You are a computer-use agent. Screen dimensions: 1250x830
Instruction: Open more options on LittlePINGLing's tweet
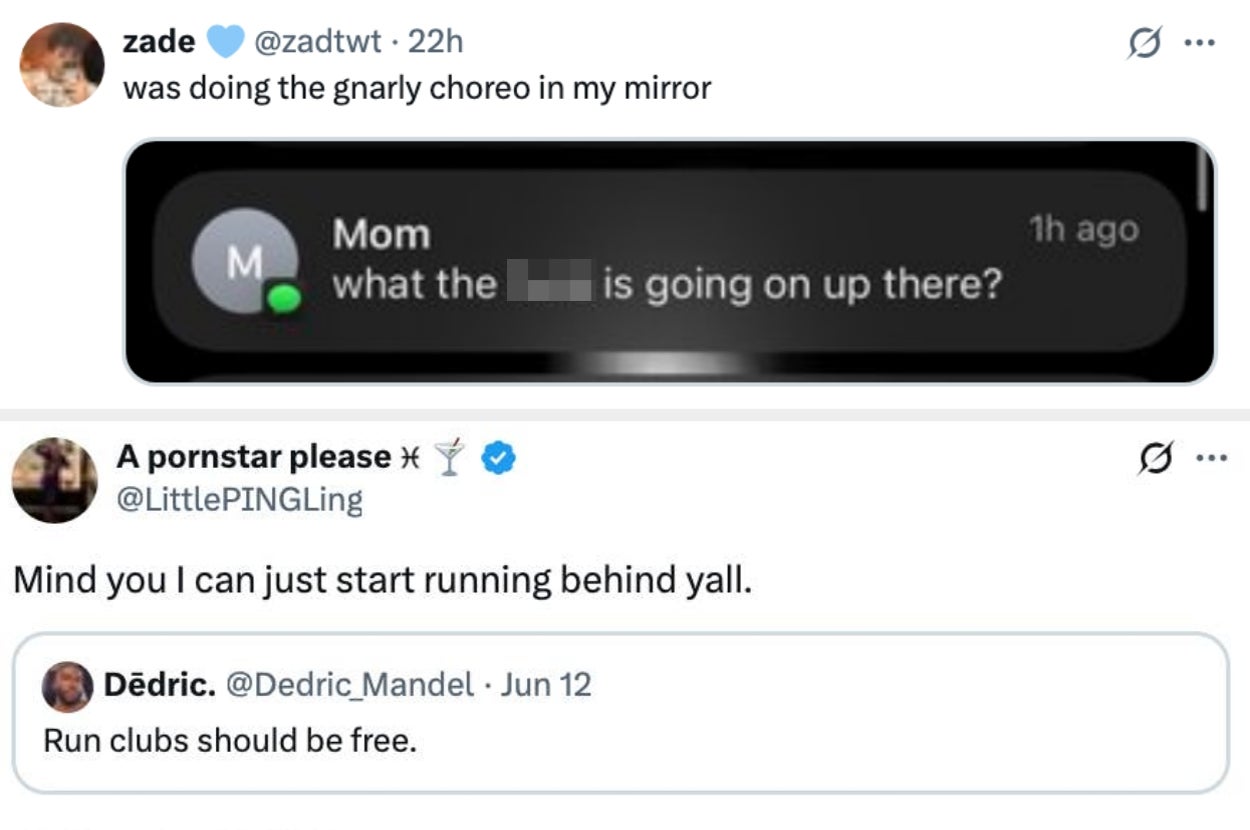point(1210,460)
